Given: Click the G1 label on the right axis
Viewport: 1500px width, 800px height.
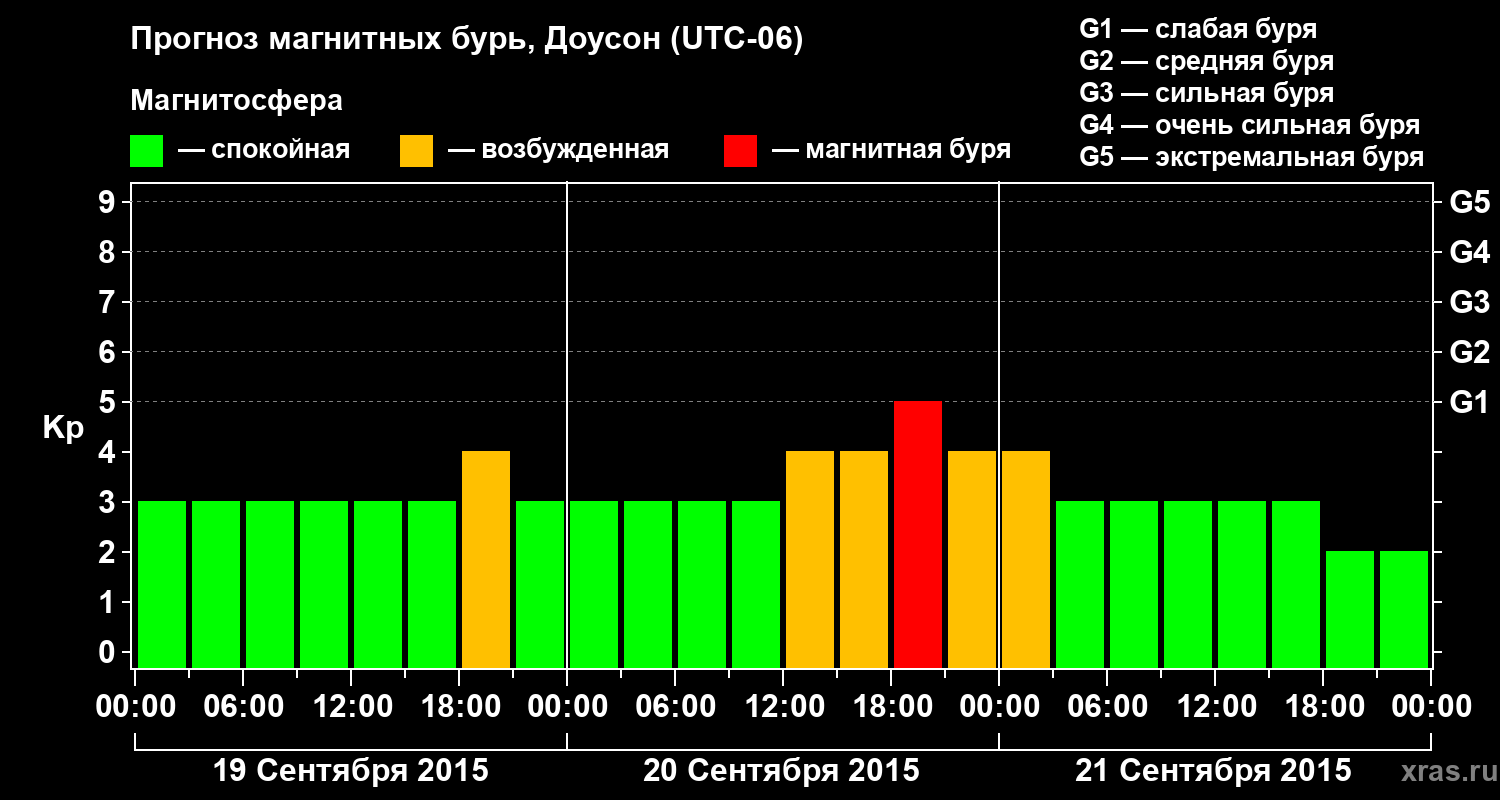Looking at the screenshot, I should (x=1469, y=402).
